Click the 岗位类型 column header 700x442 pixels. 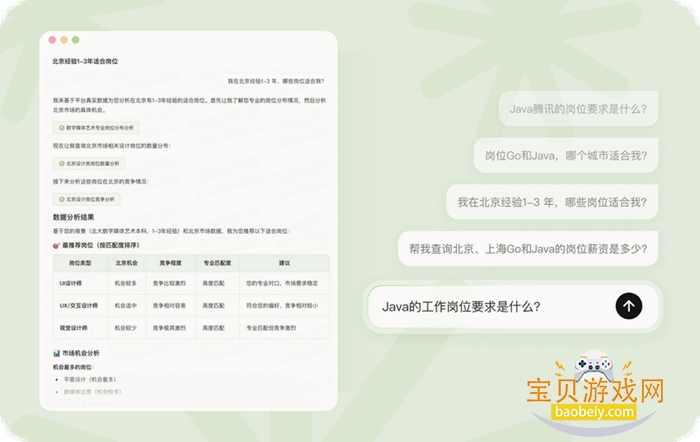80,263
